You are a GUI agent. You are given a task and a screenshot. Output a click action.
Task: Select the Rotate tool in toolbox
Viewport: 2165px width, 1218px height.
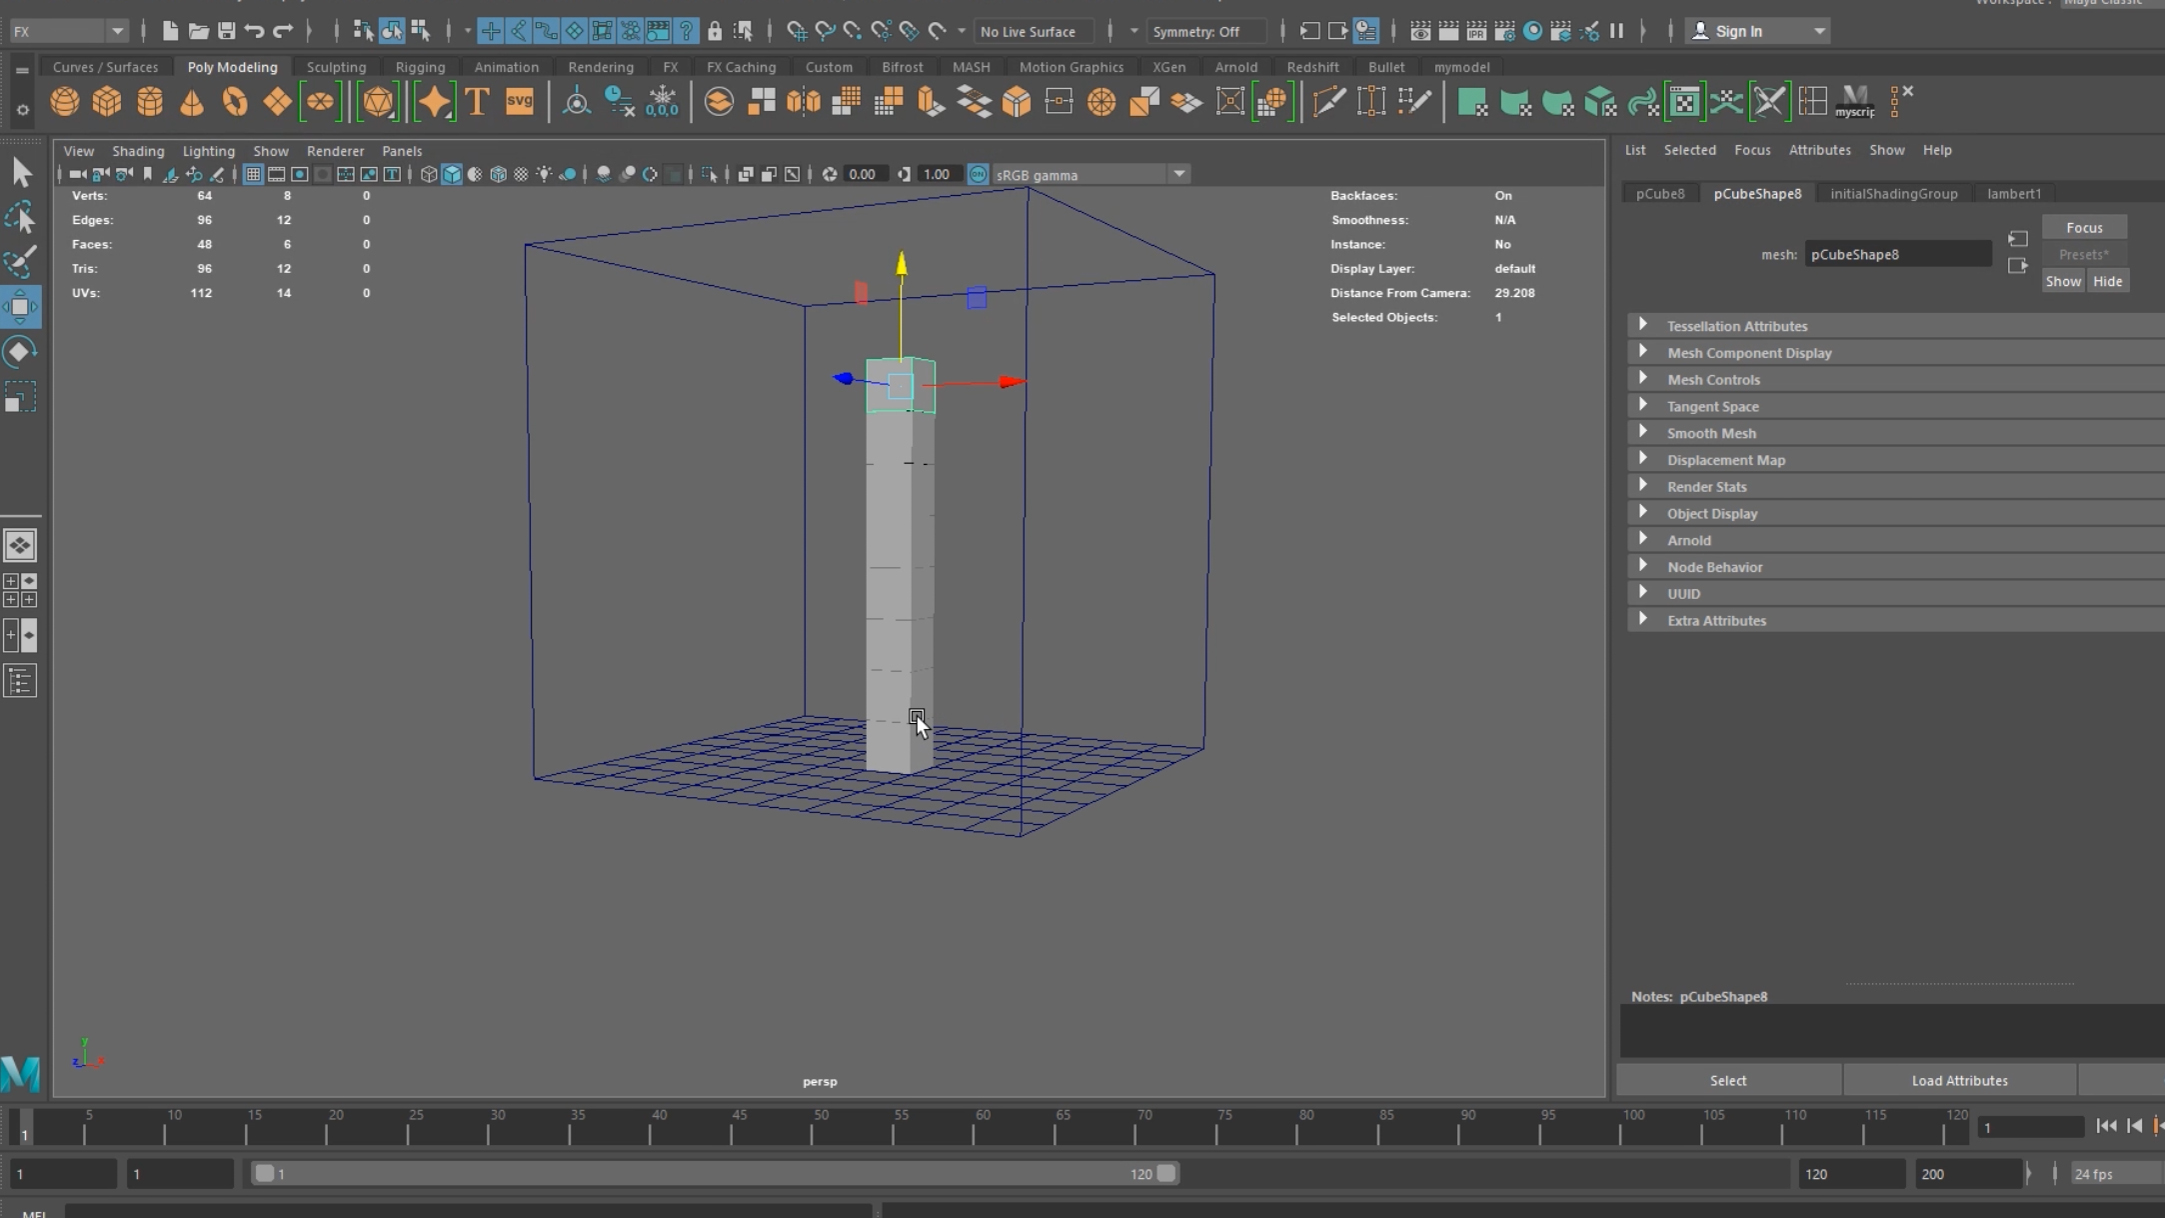pos(20,352)
